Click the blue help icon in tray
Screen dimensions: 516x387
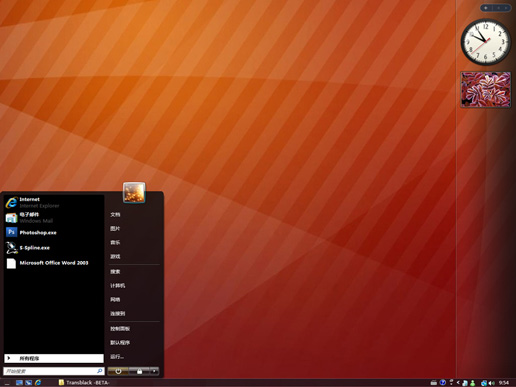[x=443, y=382]
